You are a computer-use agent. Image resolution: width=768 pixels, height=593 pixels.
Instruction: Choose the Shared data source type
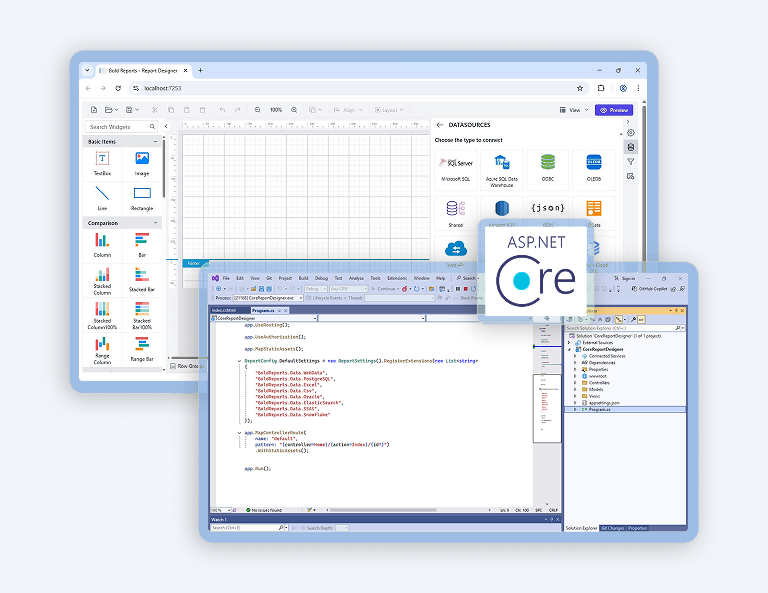pyautogui.click(x=456, y=213)
